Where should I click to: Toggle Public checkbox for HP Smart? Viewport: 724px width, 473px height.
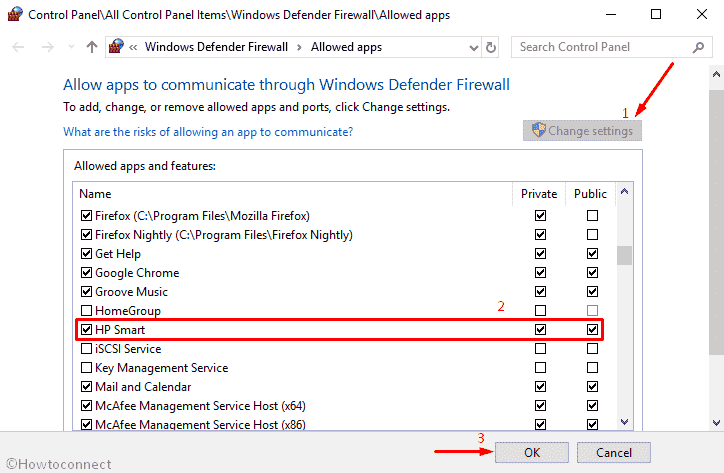click(592, 329)
